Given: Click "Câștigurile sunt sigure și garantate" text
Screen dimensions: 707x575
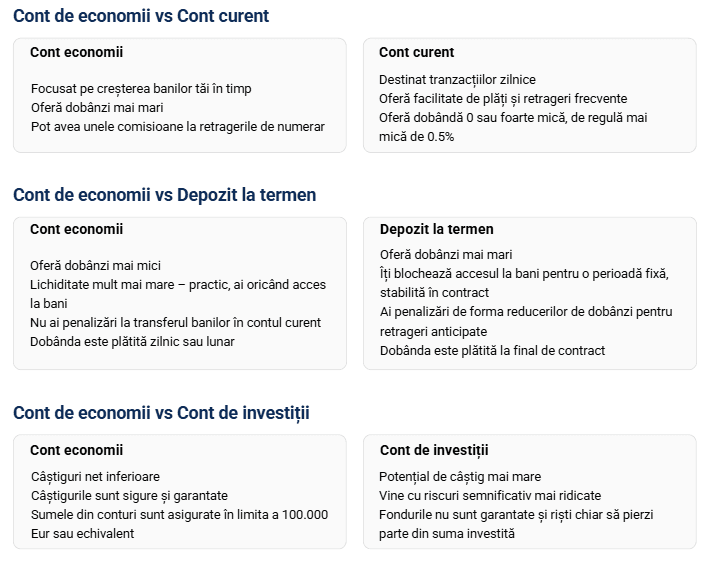Looking at the screenshot, I should pos(129,495).
